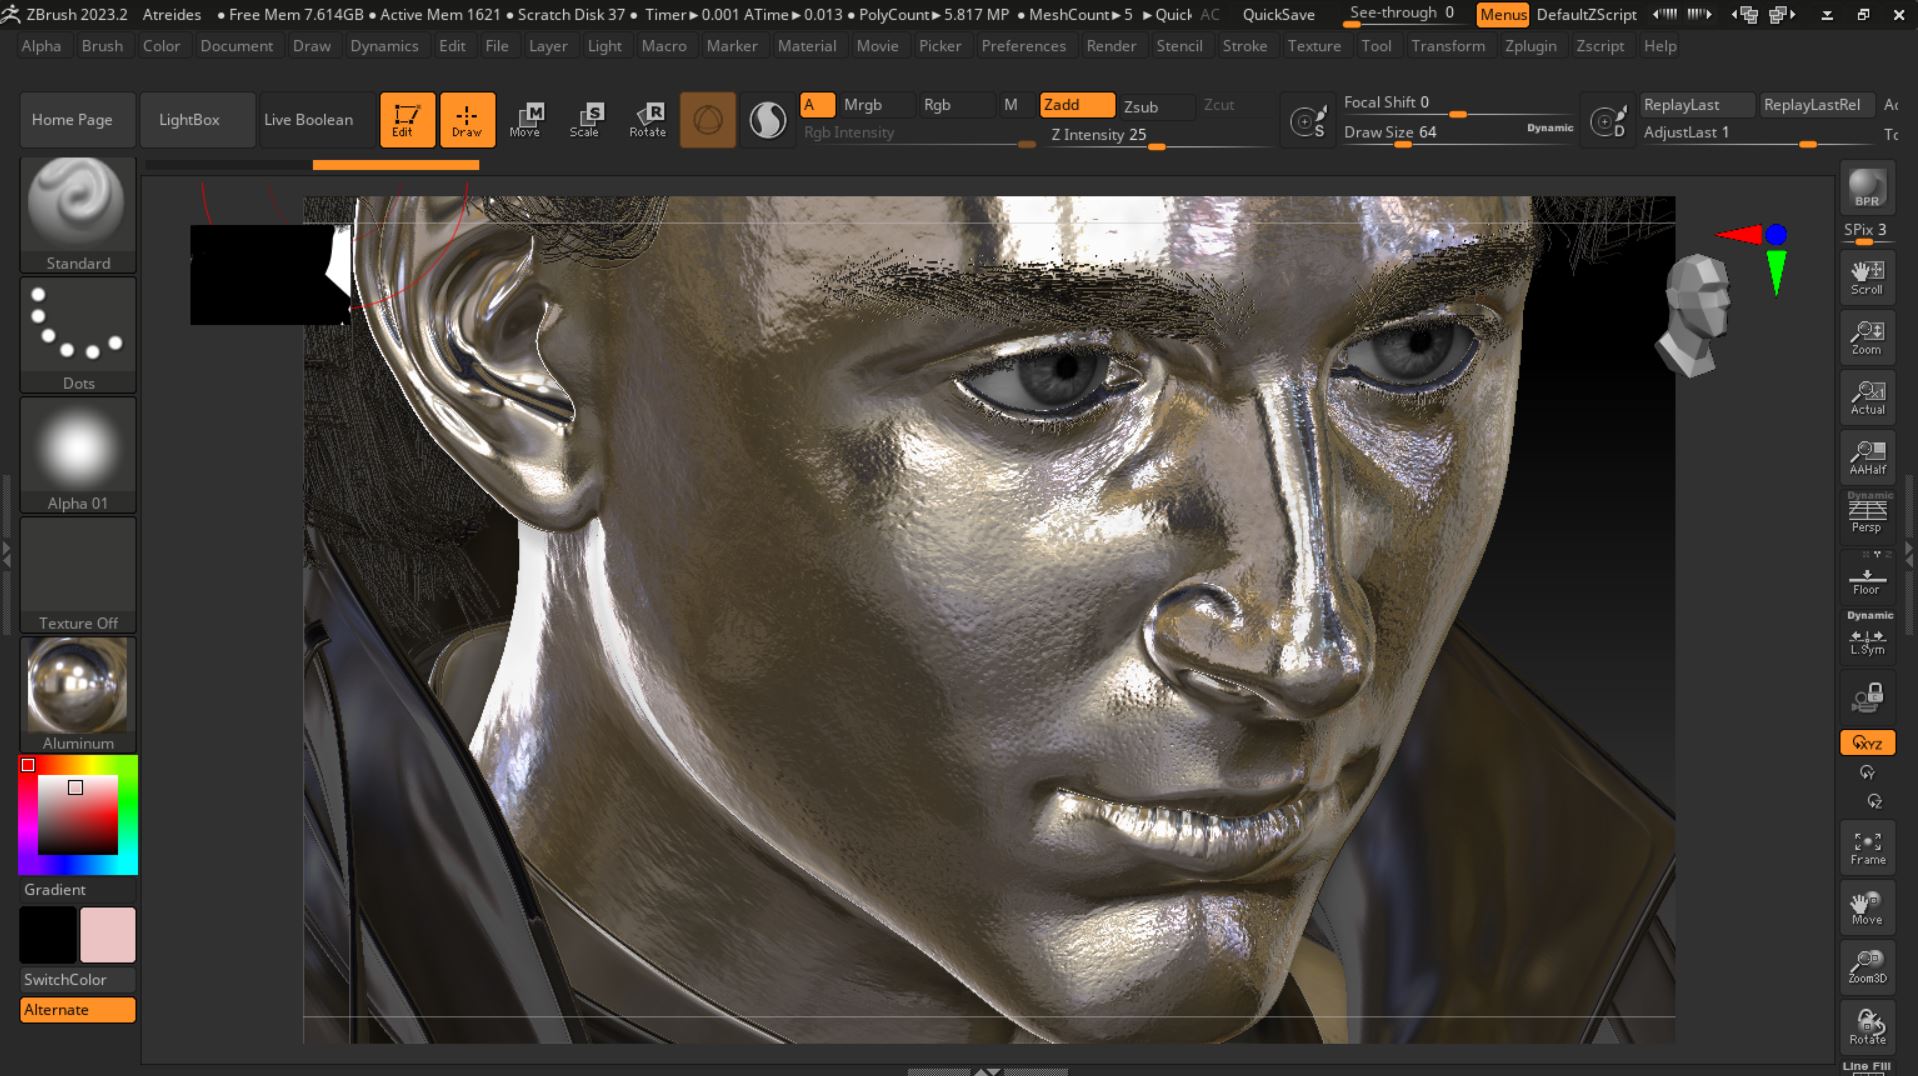The image size is (1918, 1076).
Task: Set Actual size view icon
Action: click(x=1867, y=398)
